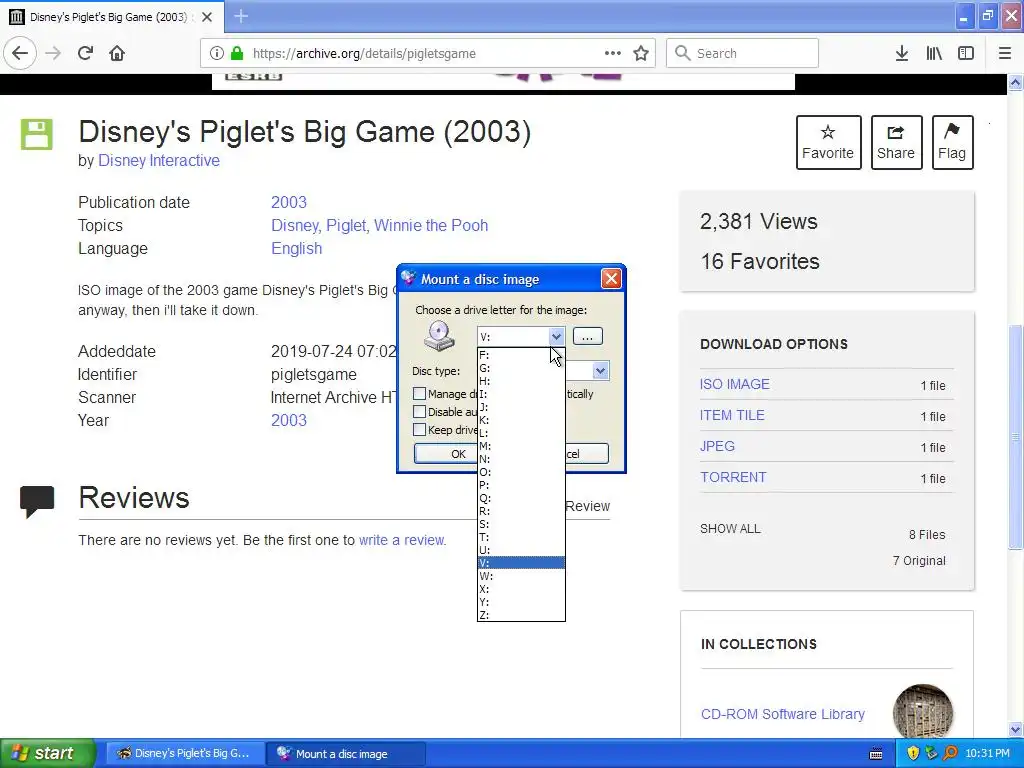Image resolution: width=1024 pixels, height=768 pixels.
Task: Click the system clock 10:31 PM
Action: [987, 754]
